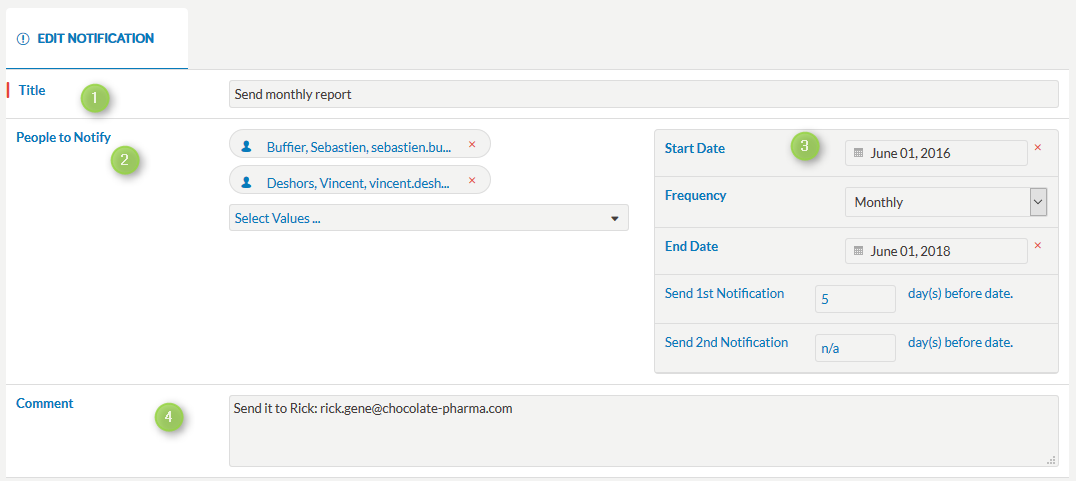The image size is (1076, 481).
Task: Click the person icon beside Buffier, Sebastien
Action: (247, 146)
